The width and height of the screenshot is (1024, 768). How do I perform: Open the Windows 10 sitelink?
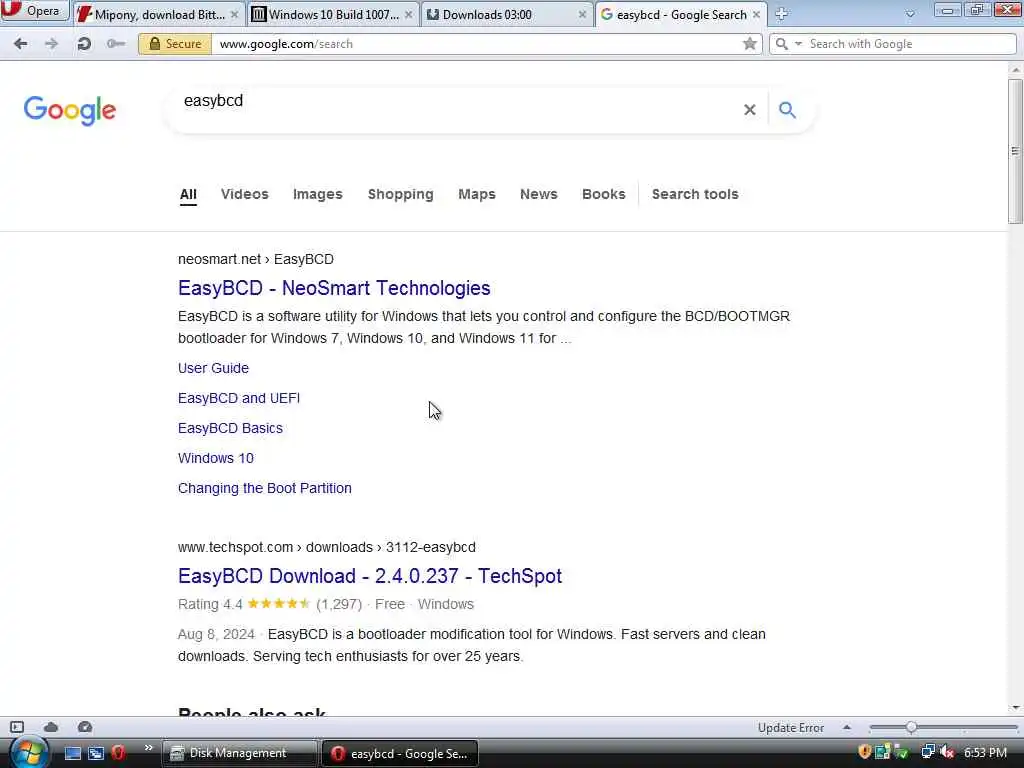click(x=216, y=458)
